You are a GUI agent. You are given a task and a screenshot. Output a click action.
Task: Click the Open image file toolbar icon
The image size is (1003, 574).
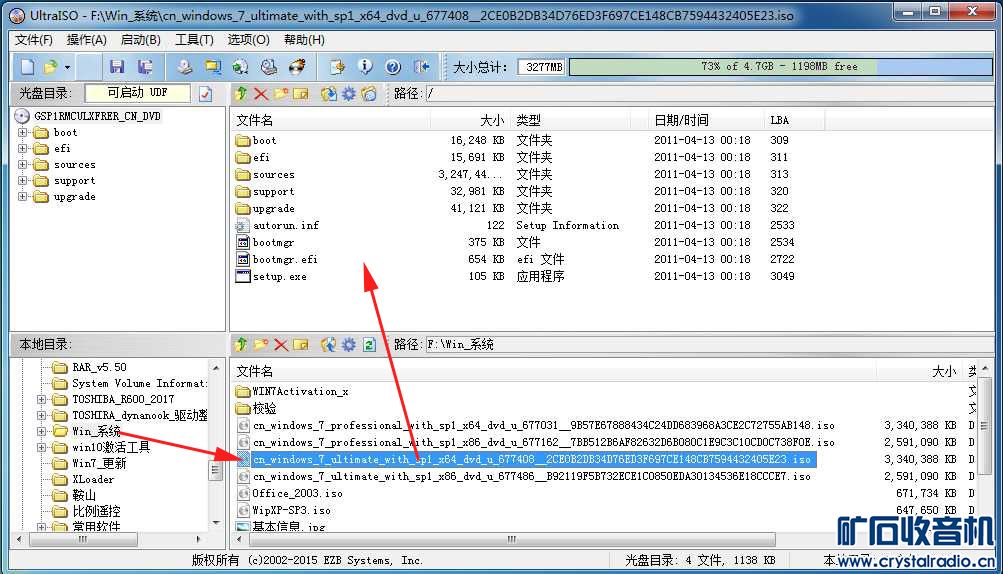pyautogui.click(x=51, y=67)
